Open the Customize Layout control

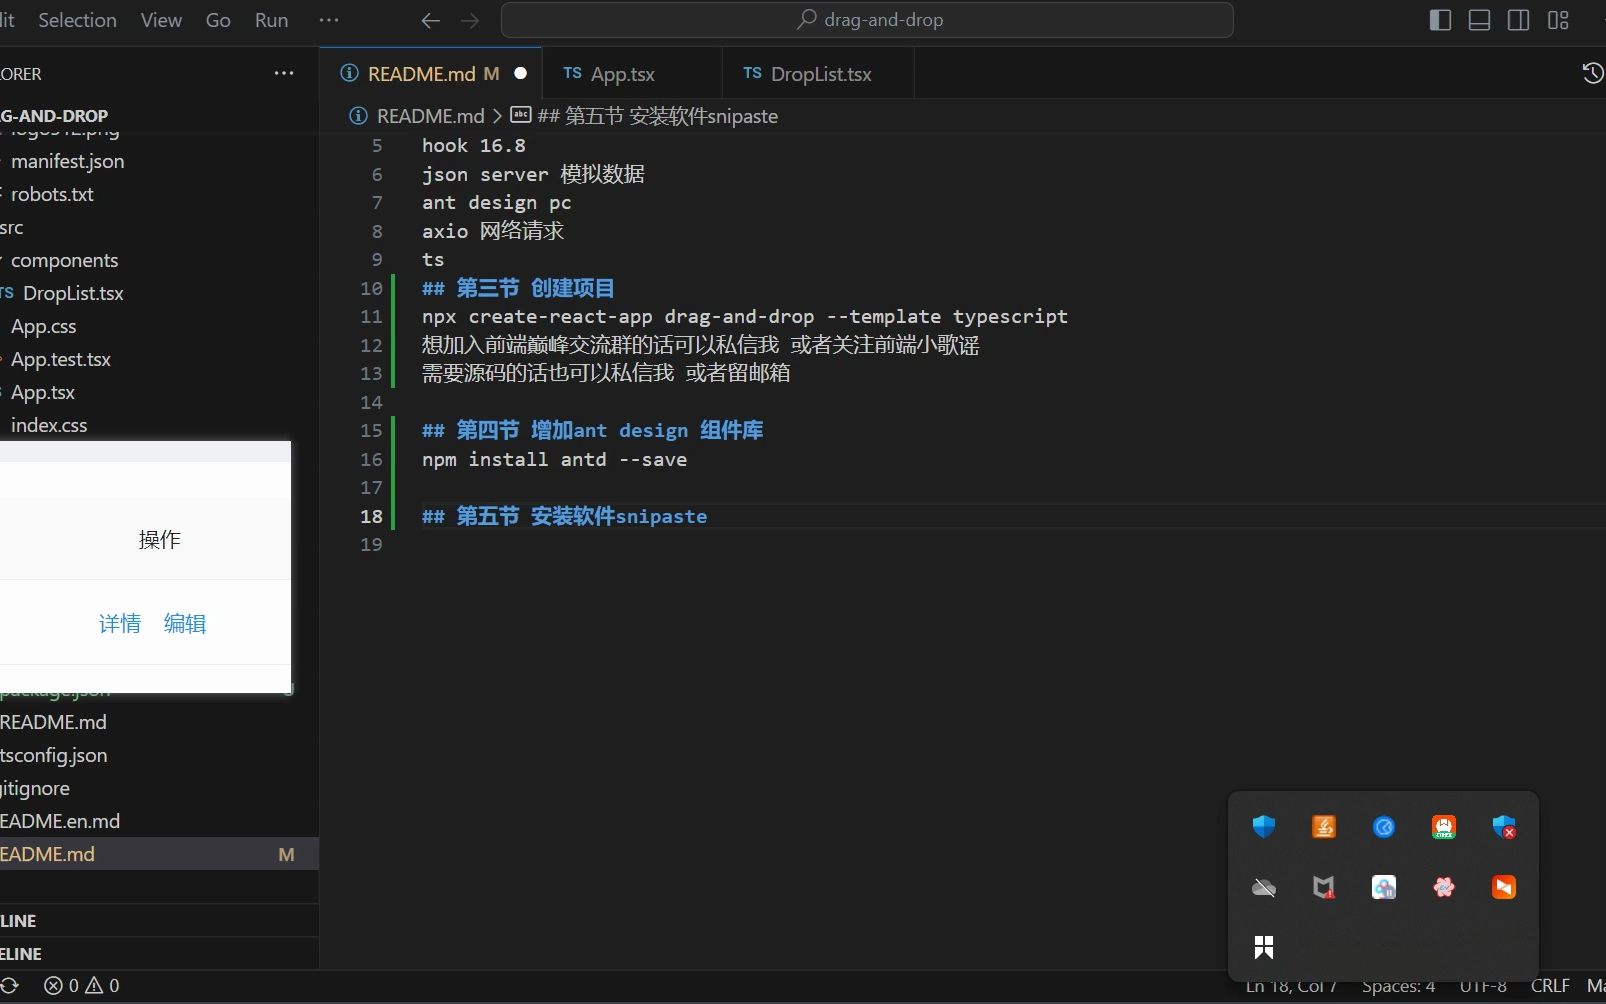pyautogui.click(x=1557, y=20)
